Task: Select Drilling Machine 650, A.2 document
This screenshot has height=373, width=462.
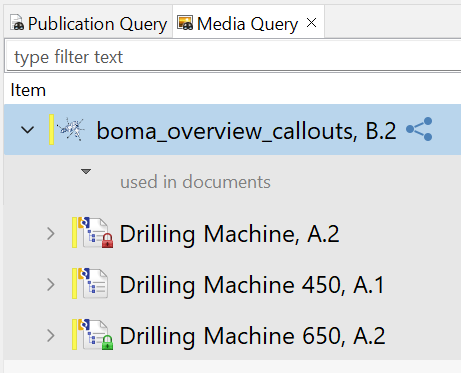Action: point(252,336)
